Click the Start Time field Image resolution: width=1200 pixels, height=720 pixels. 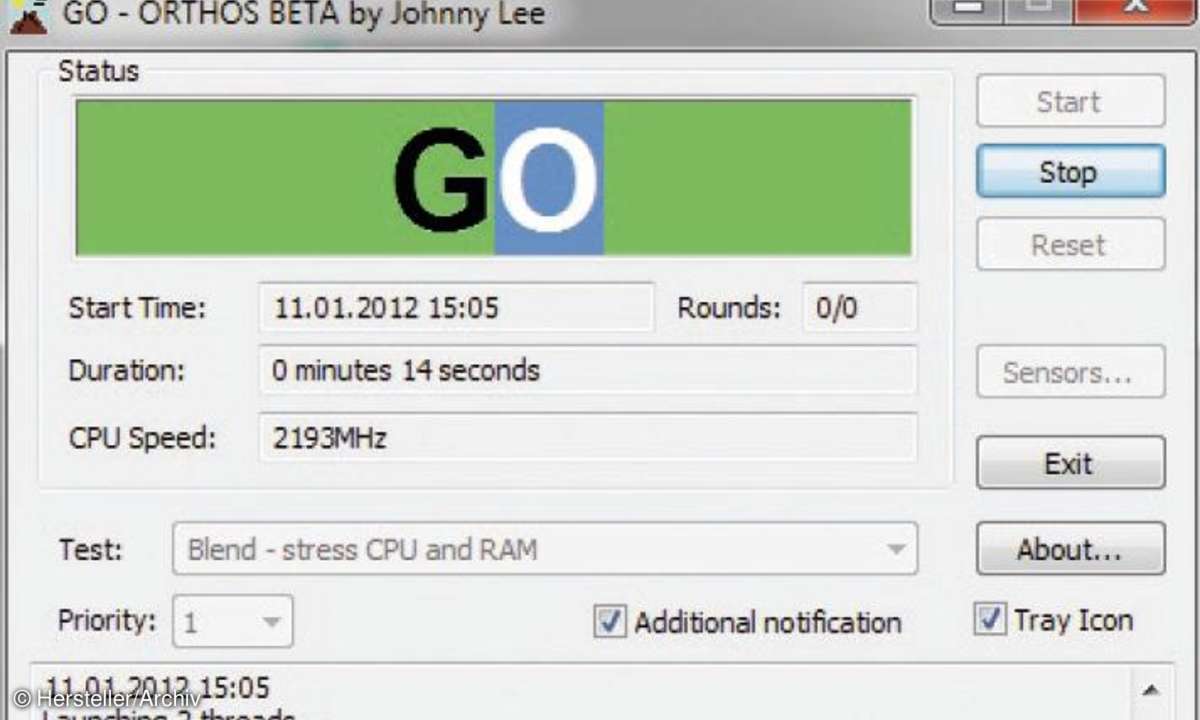tap(456, 307)
